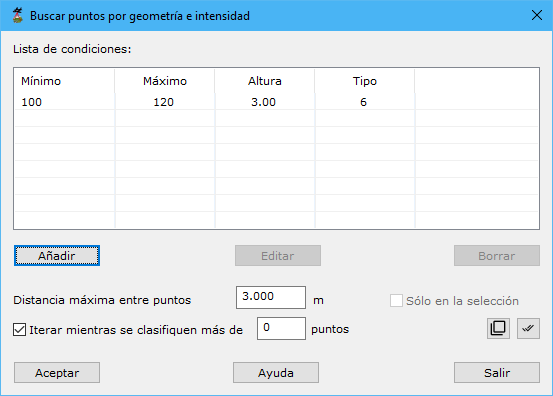Click the application icon in the title bar
The image size is (553, 396).
18,16
